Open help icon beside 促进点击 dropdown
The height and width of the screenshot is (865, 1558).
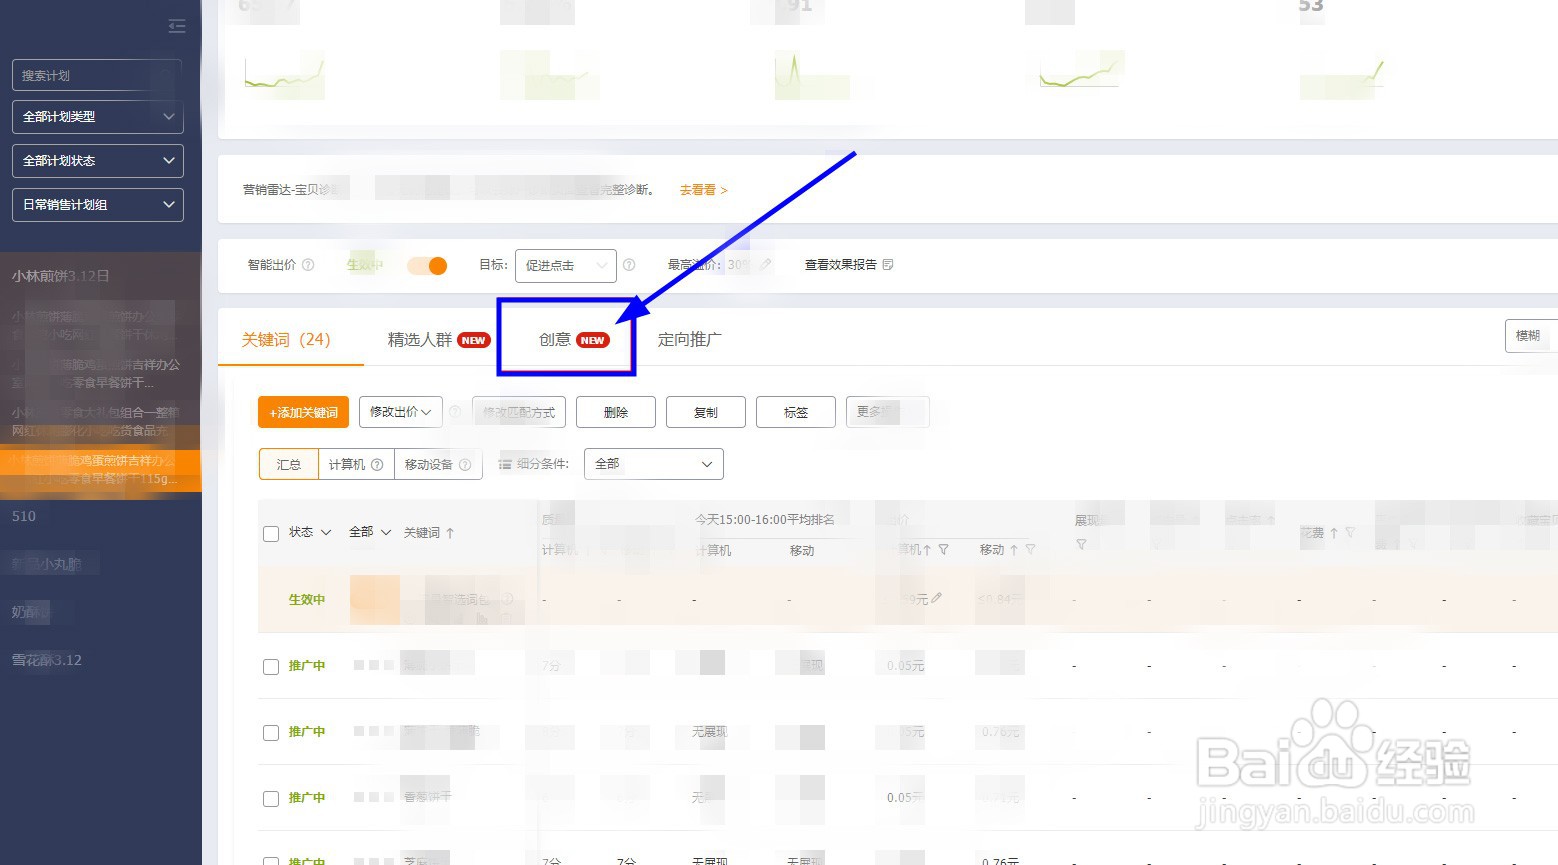point(629,265)
